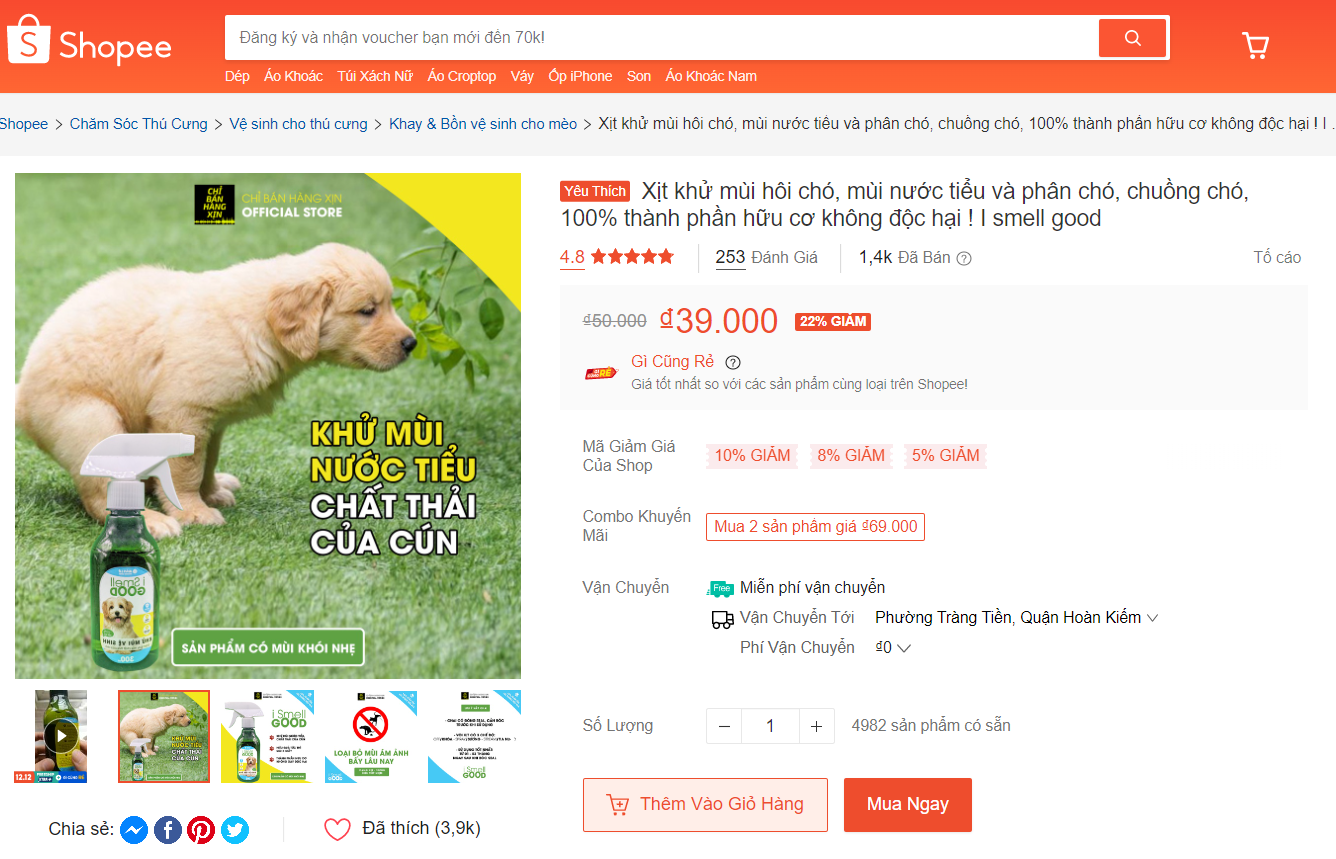Open help icon next to Gì Cũng Rẻ
Image resolution: width=1336 pixels, height=859 pixels.
[733, 362]
